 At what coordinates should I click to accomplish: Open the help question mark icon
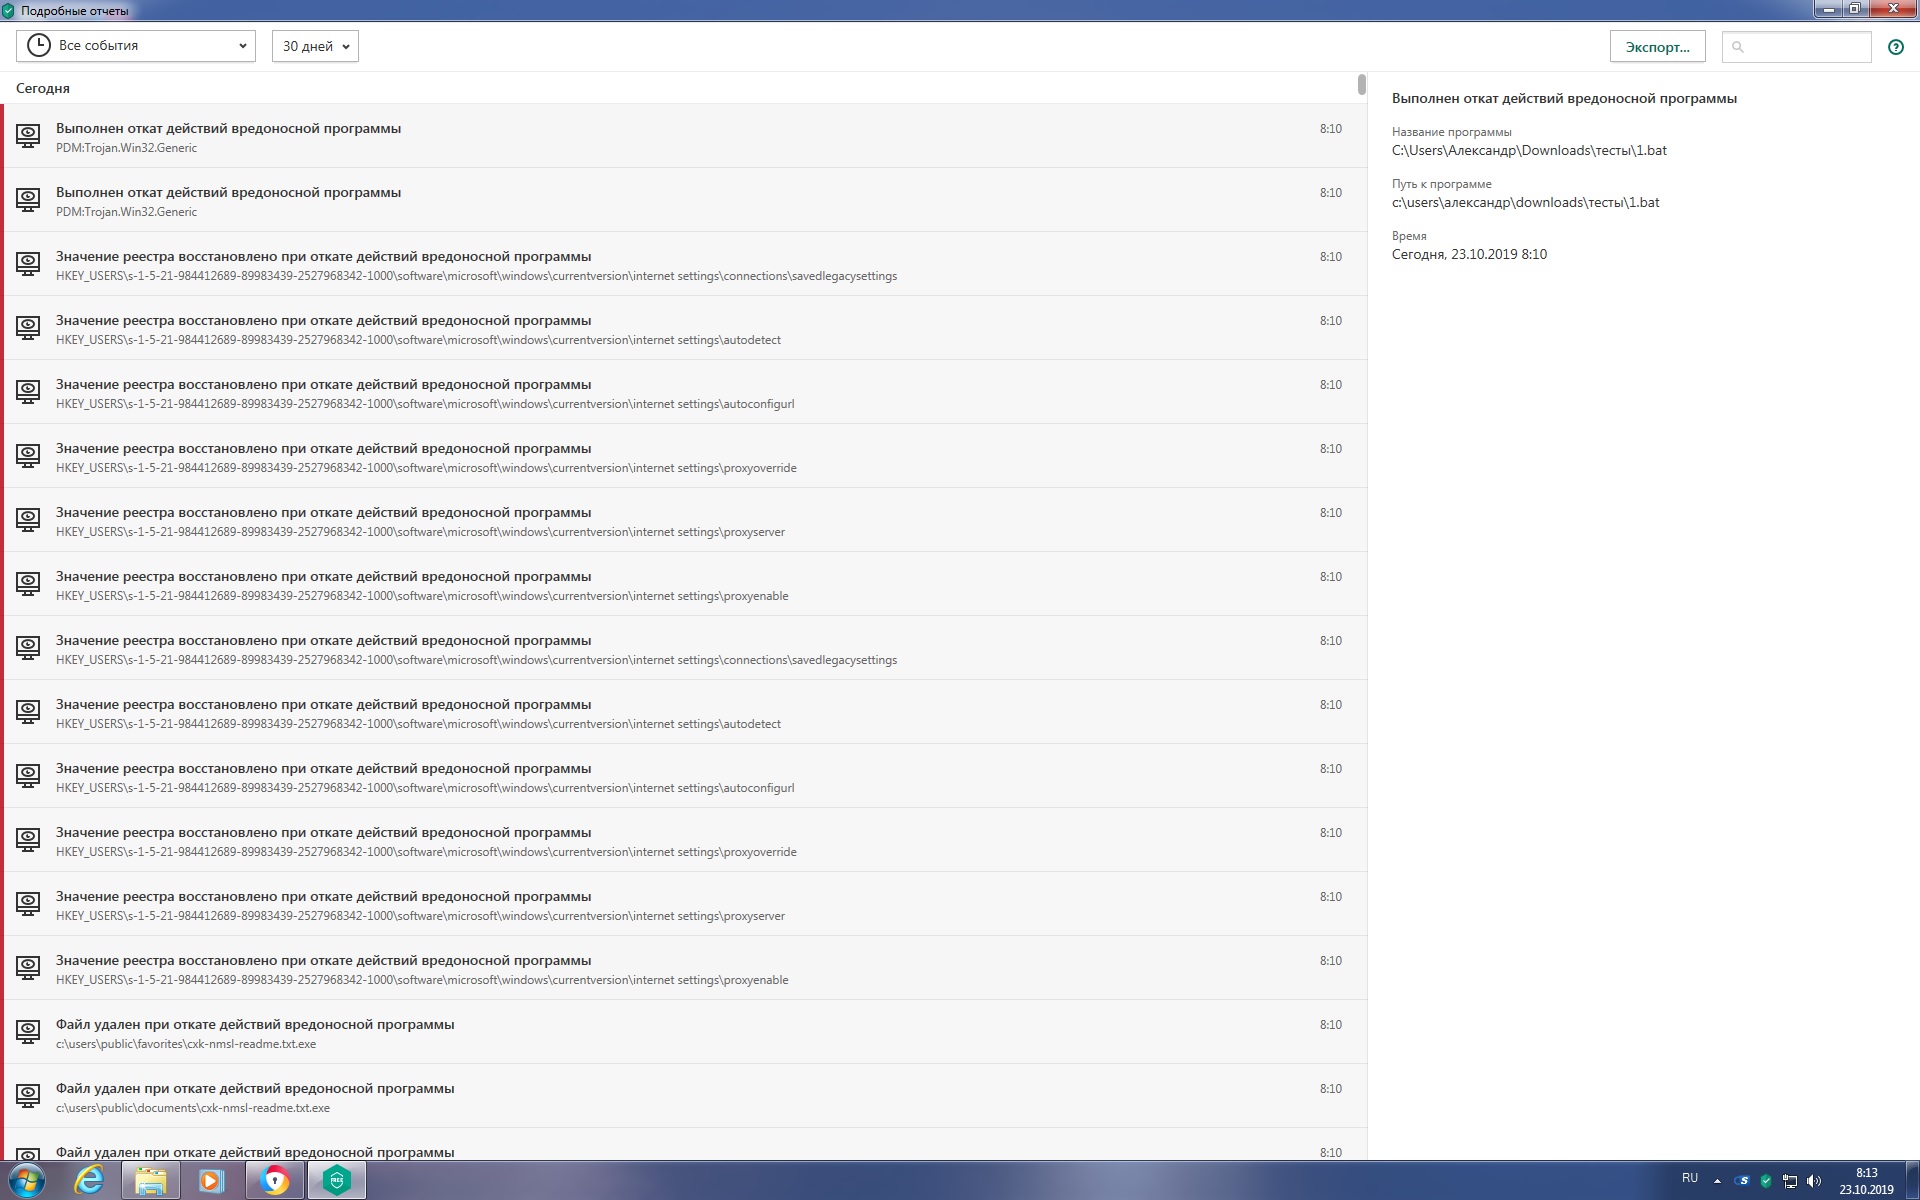point(1895,47)
